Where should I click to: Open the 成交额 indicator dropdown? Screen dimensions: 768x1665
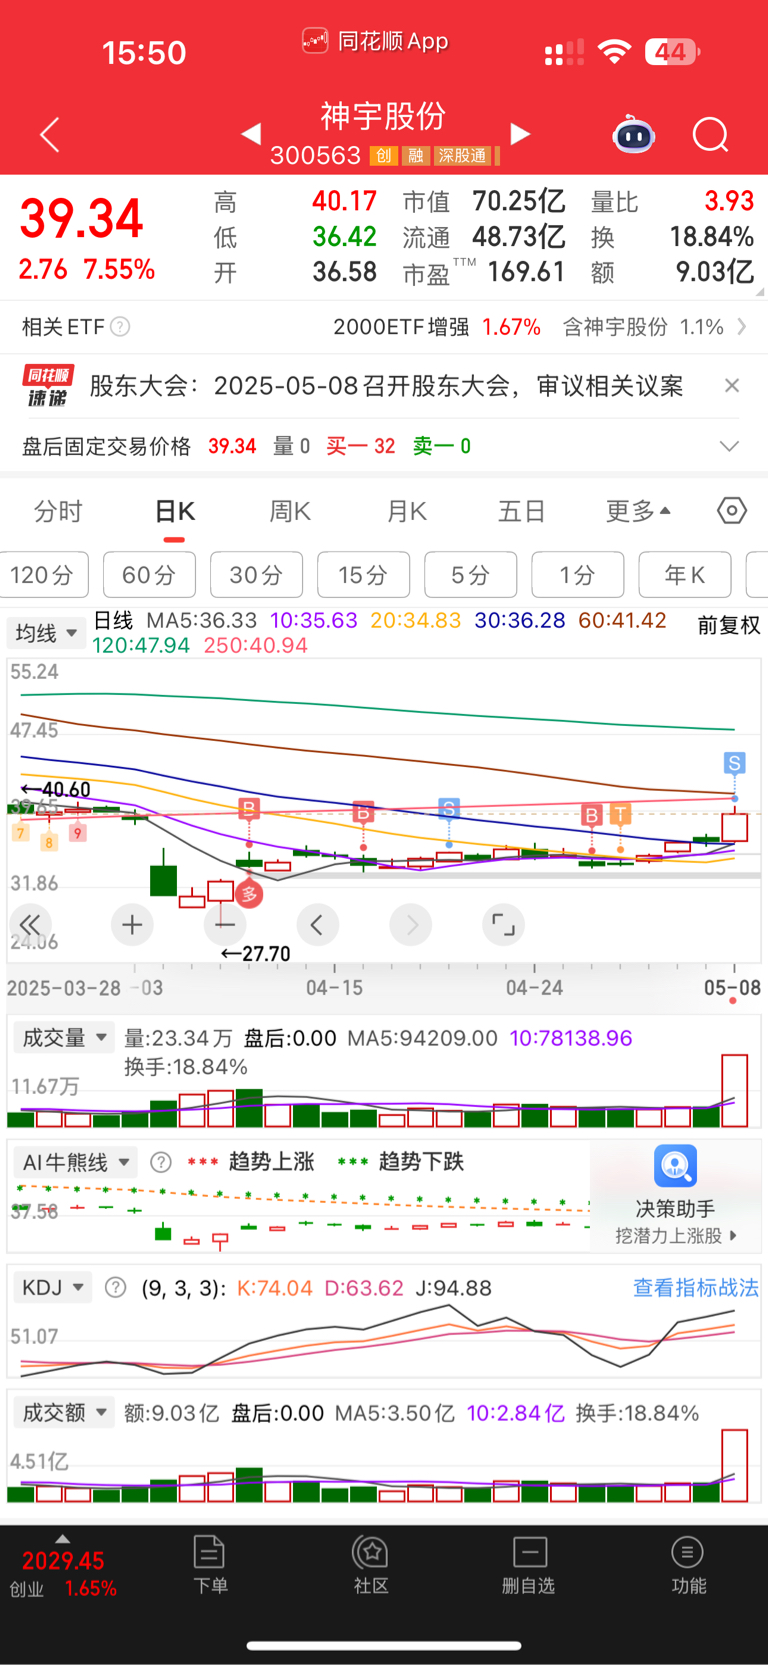pyautogui.click(x=65, y=1412)
